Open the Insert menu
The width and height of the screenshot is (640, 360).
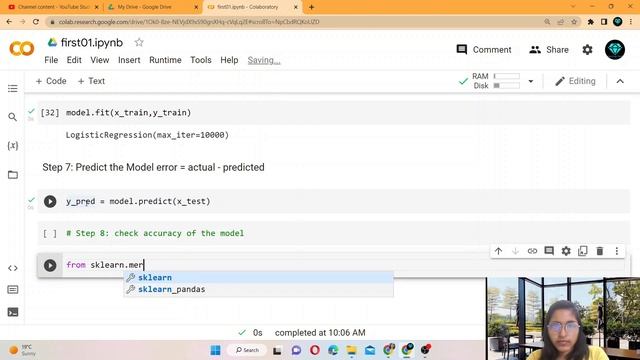[129, 60]
